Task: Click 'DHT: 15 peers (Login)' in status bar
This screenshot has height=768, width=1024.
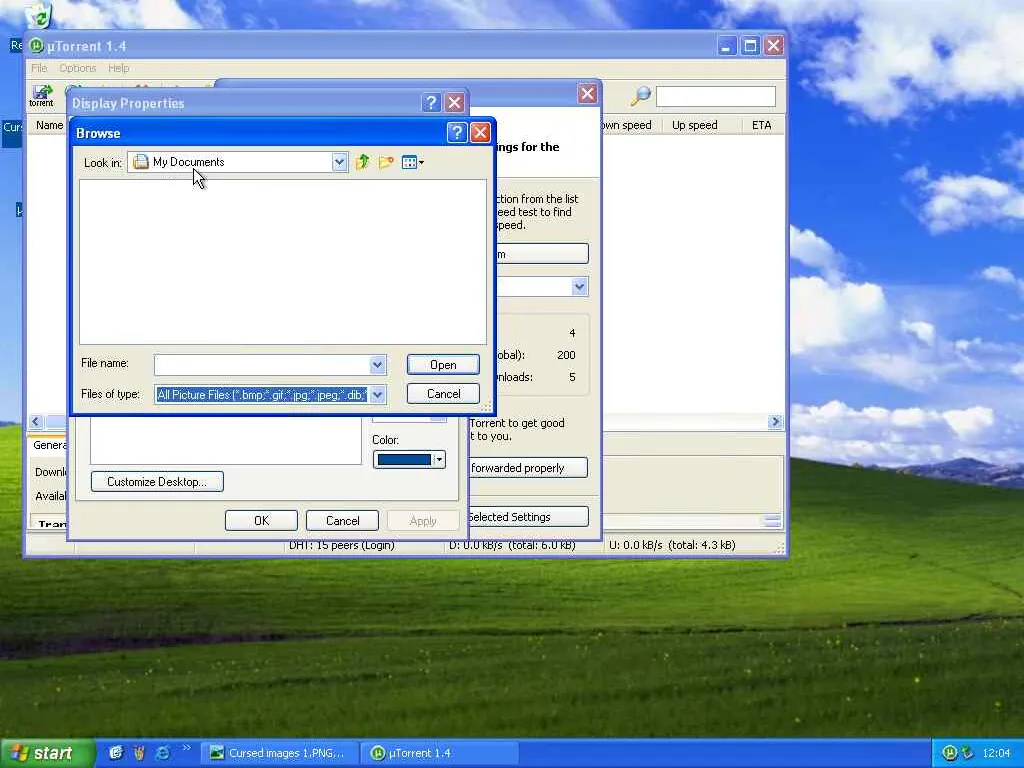Action: (342, 545)
